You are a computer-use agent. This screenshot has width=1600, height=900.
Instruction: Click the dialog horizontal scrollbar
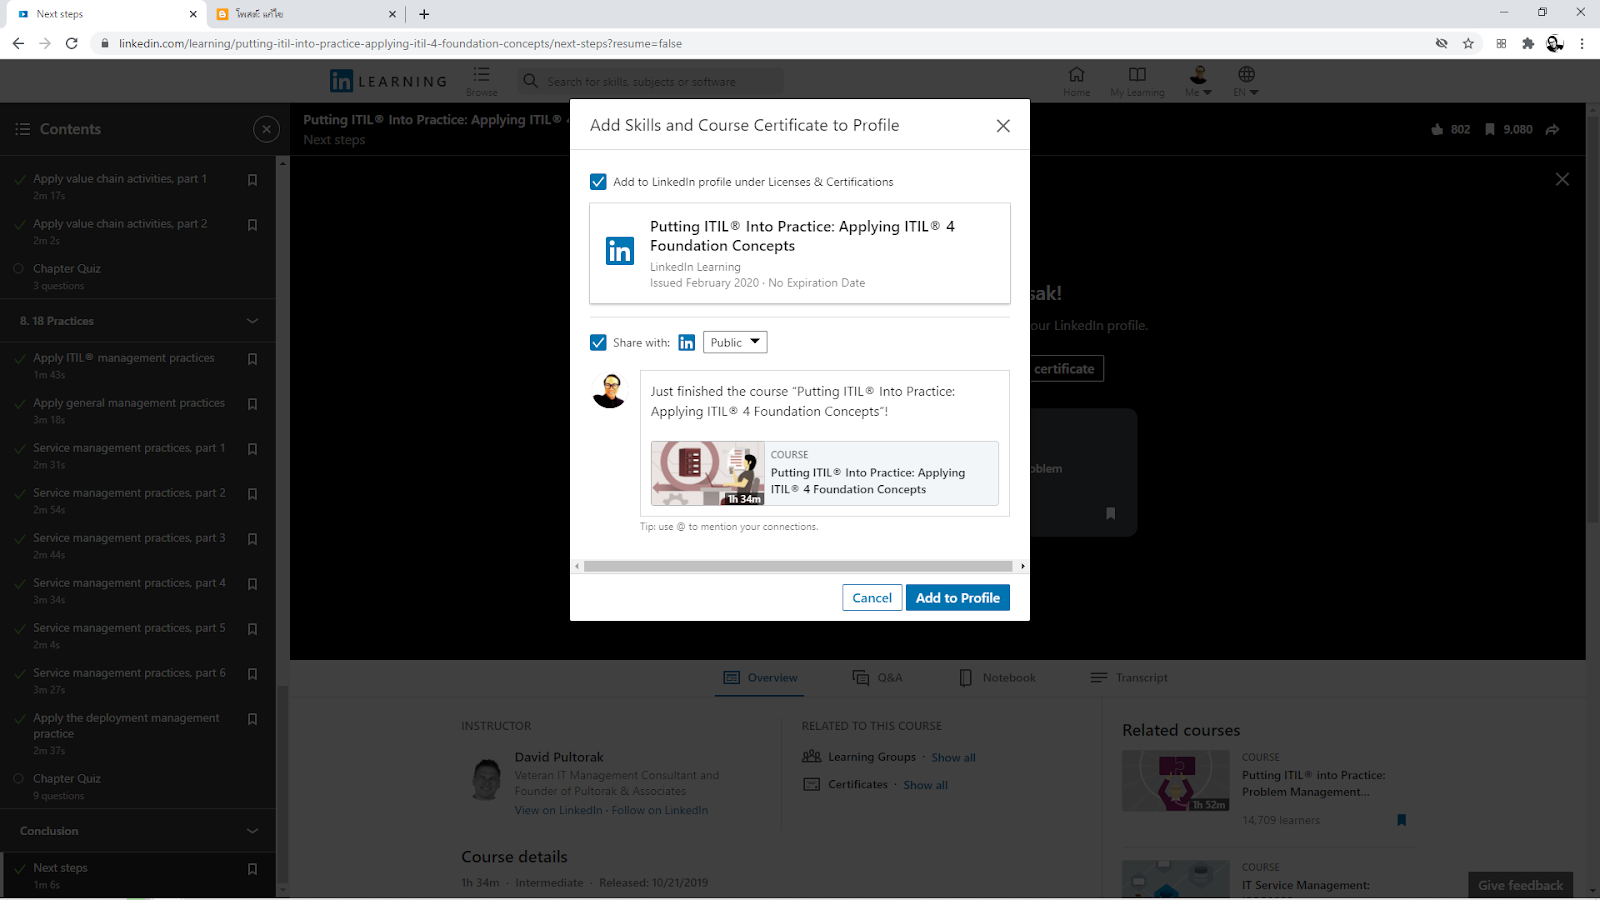[799, 566]
